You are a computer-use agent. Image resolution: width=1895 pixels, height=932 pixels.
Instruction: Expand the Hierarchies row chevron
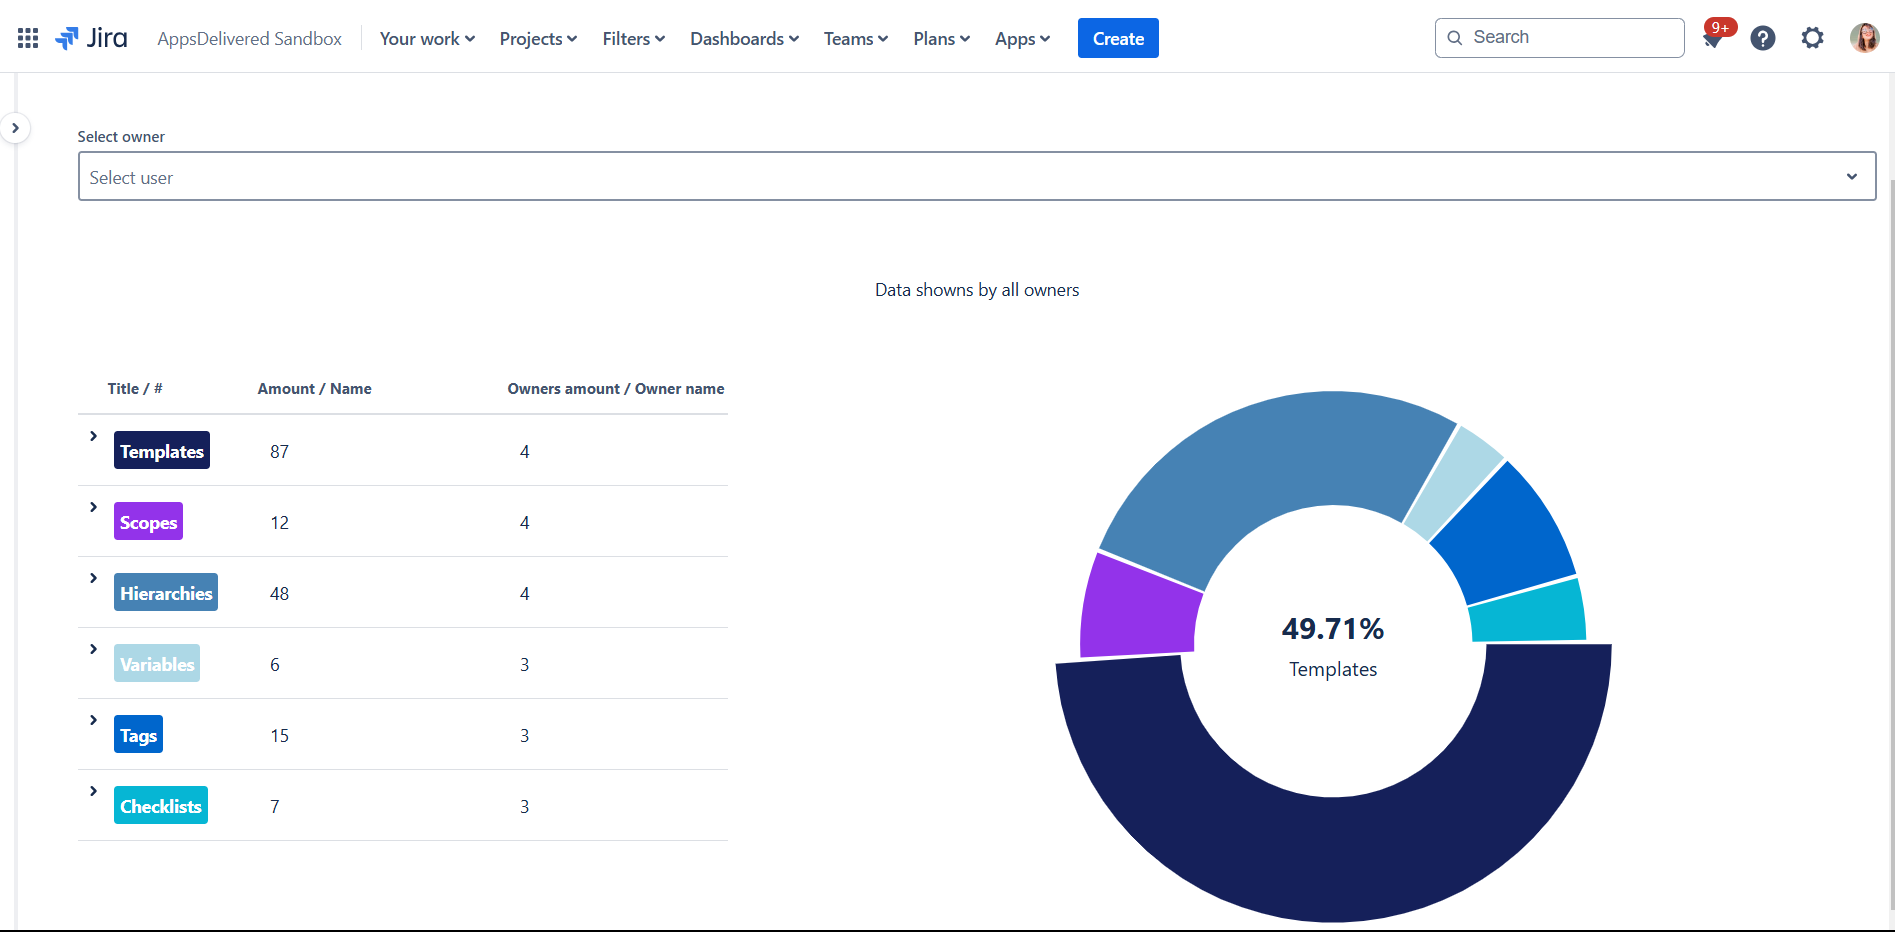click(x=93, y=578)
